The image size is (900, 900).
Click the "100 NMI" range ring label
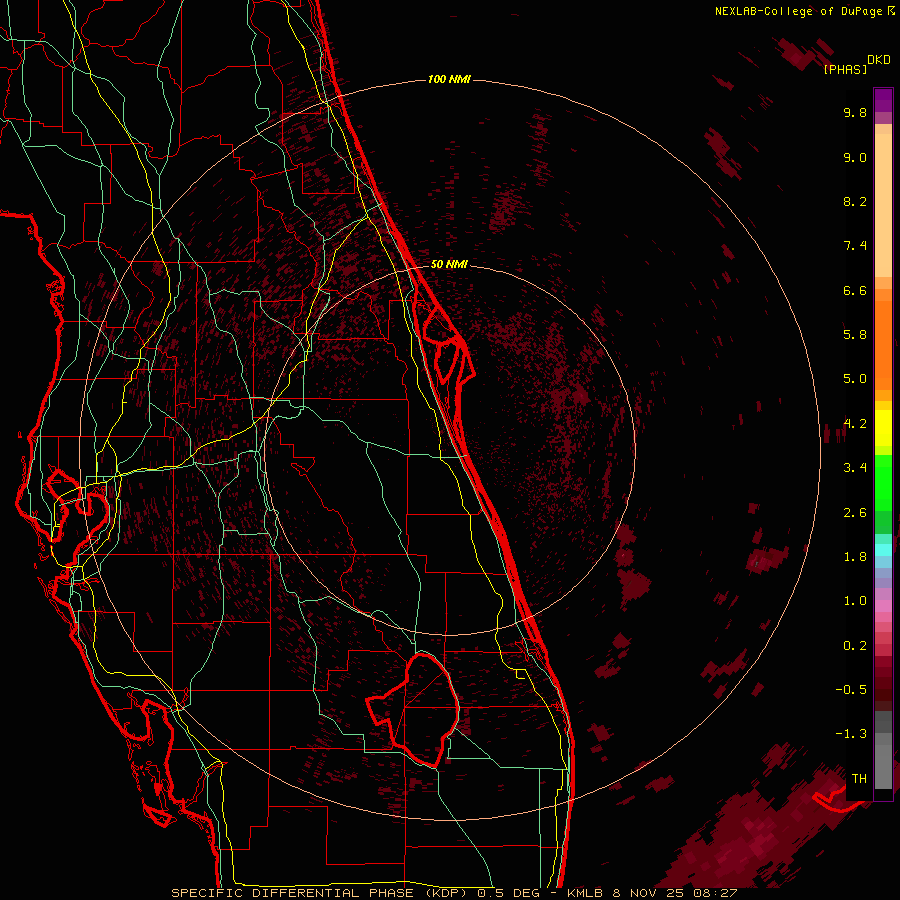(449, 79)
